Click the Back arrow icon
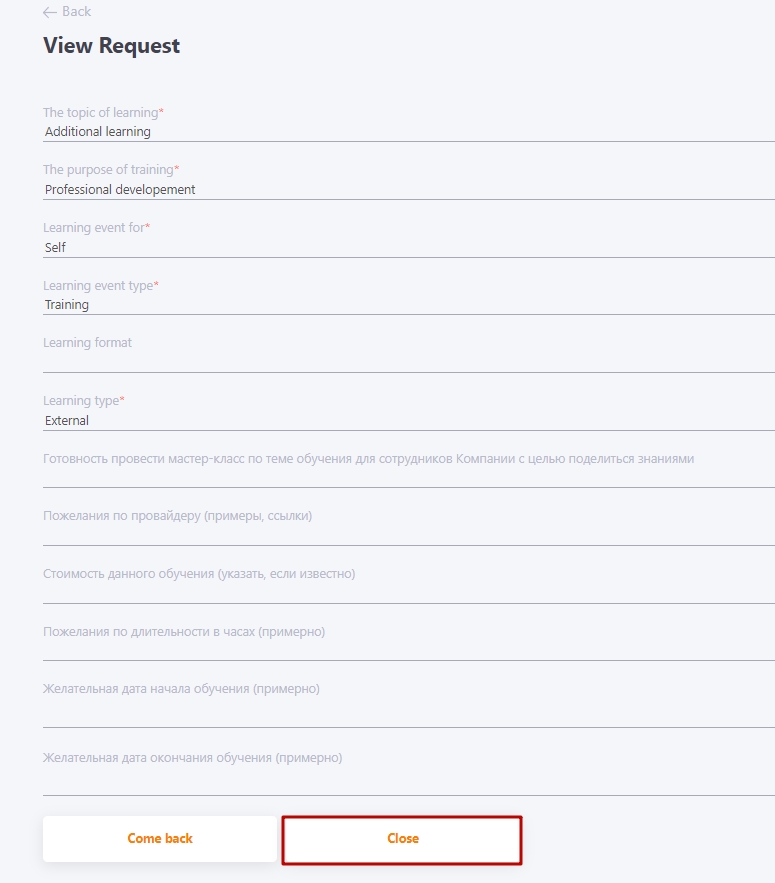This screenshot has height=883, width=775. tap(50, 12)
